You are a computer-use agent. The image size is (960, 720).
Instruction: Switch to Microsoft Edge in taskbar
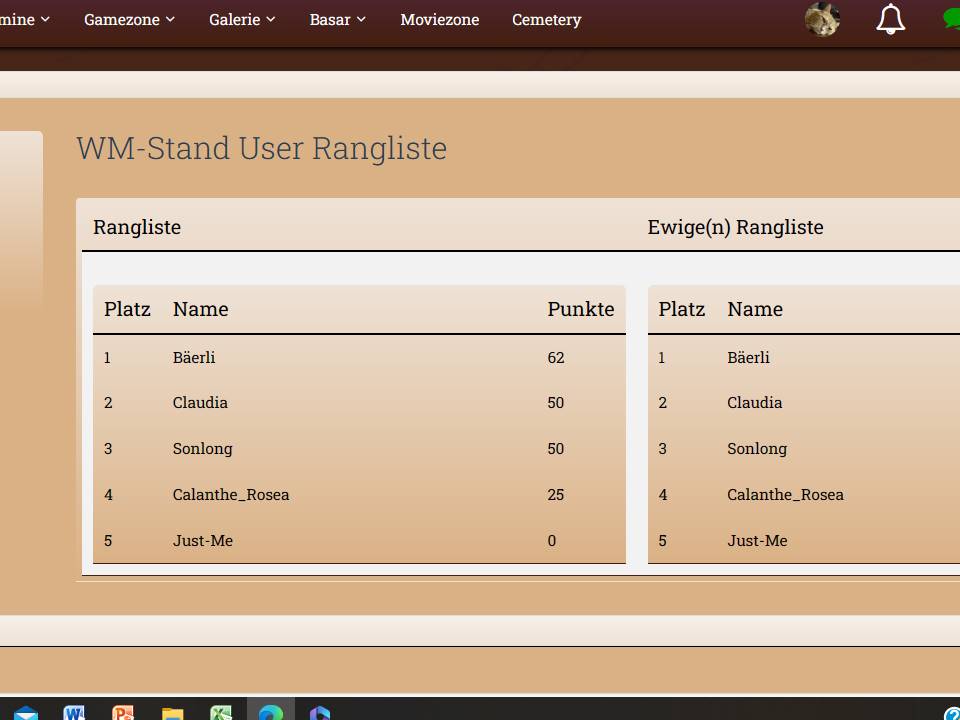(270, 712)
